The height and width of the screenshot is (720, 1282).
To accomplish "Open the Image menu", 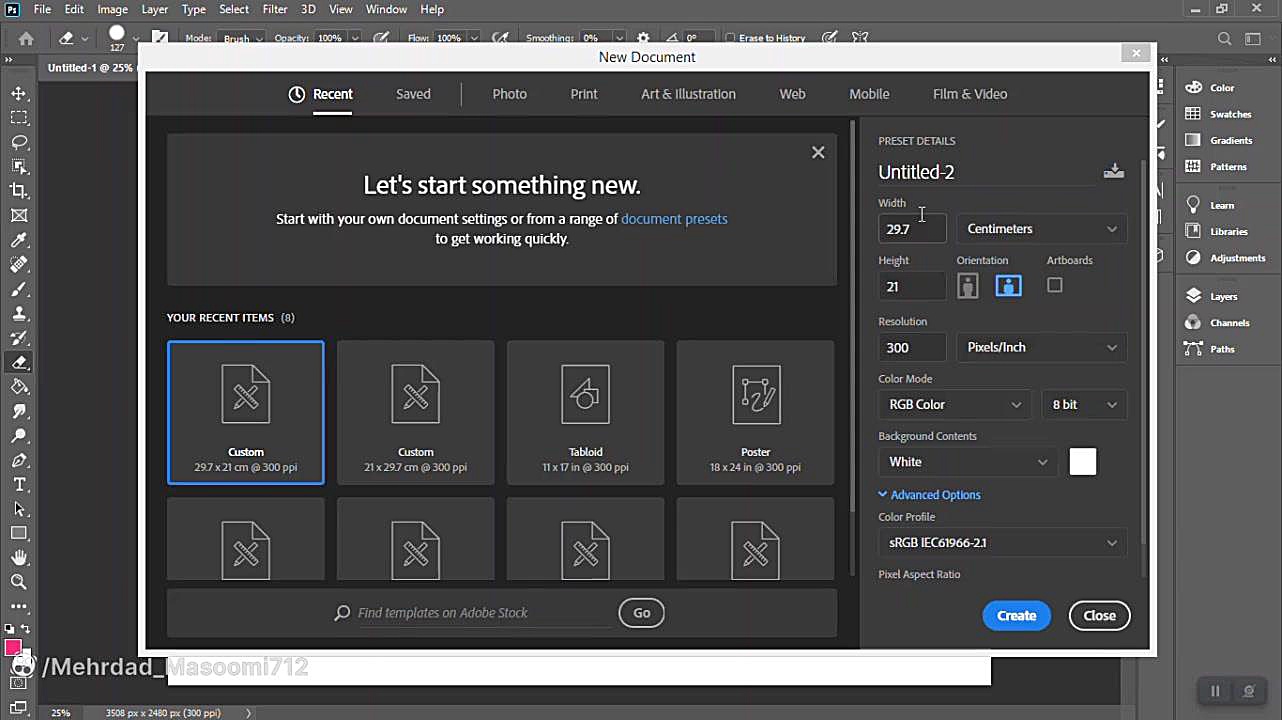I will (112, 9).
